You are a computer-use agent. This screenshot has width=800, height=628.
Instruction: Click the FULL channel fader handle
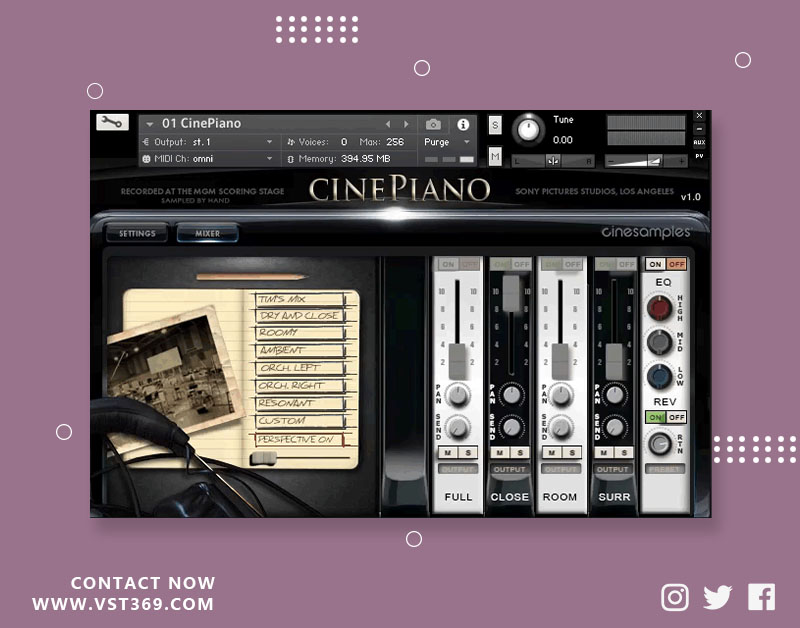tap(458, 361)
